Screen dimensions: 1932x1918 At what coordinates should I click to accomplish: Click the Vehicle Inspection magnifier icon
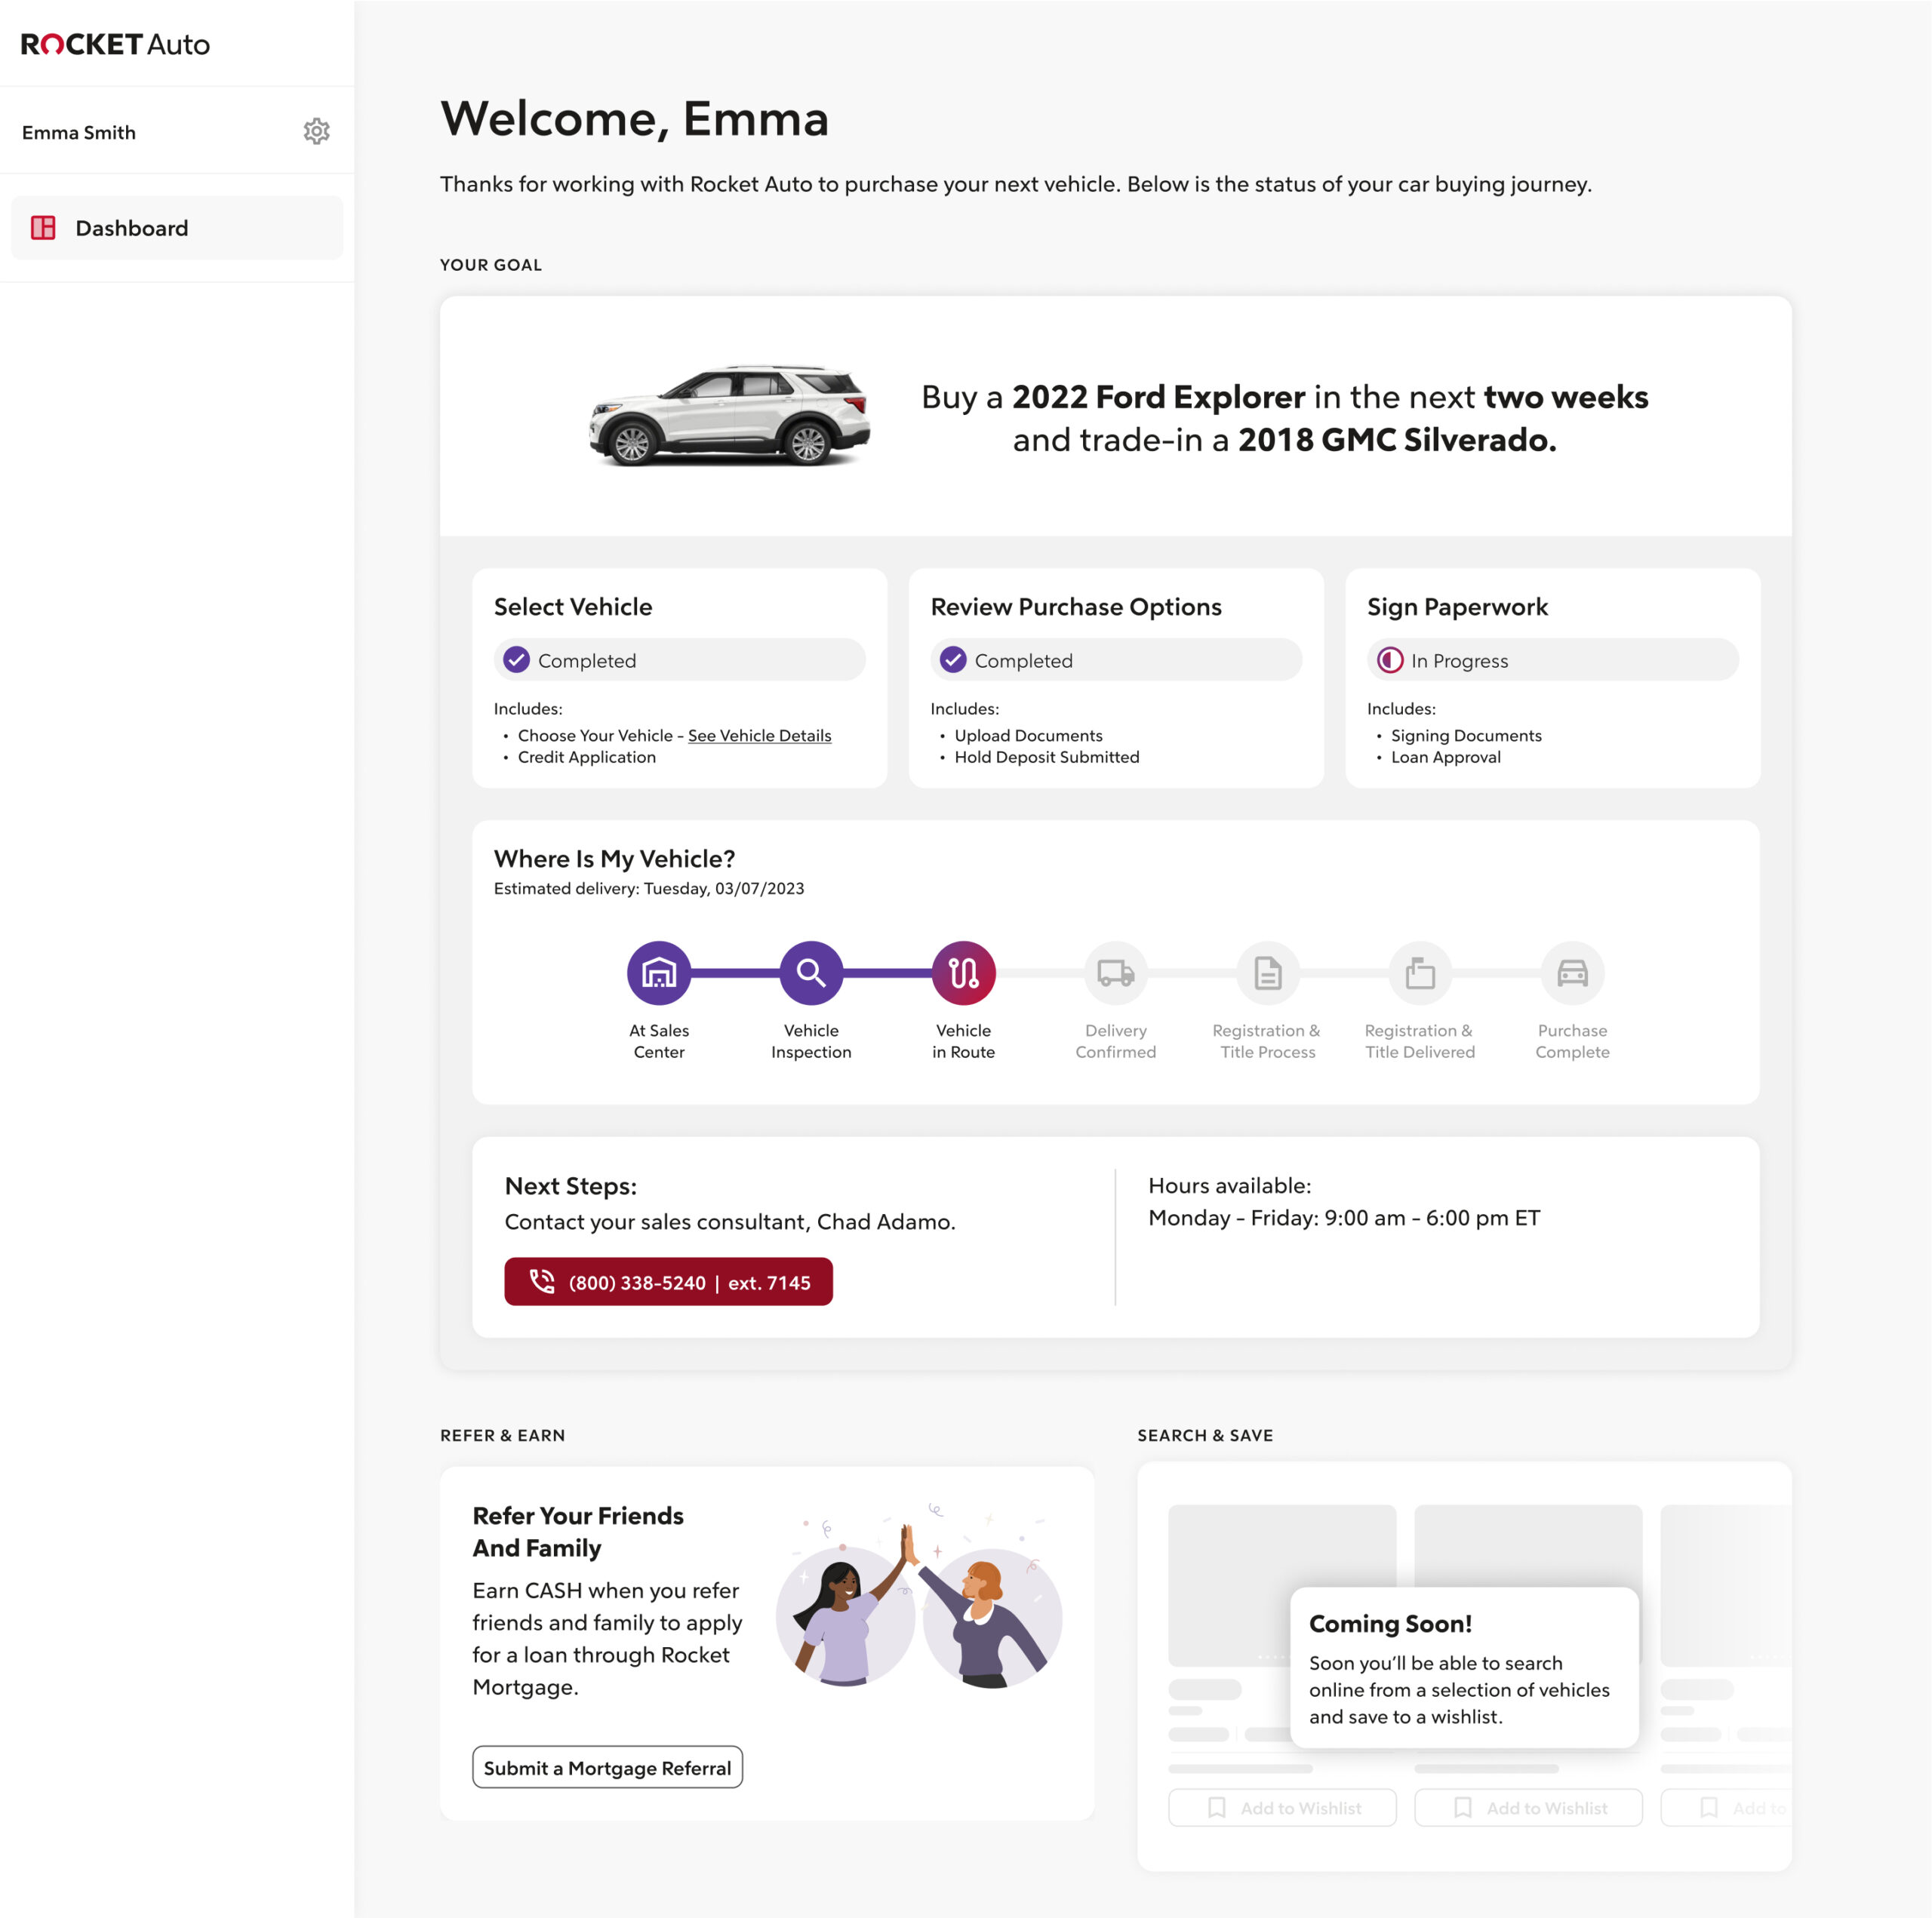[x=810, y=972]
